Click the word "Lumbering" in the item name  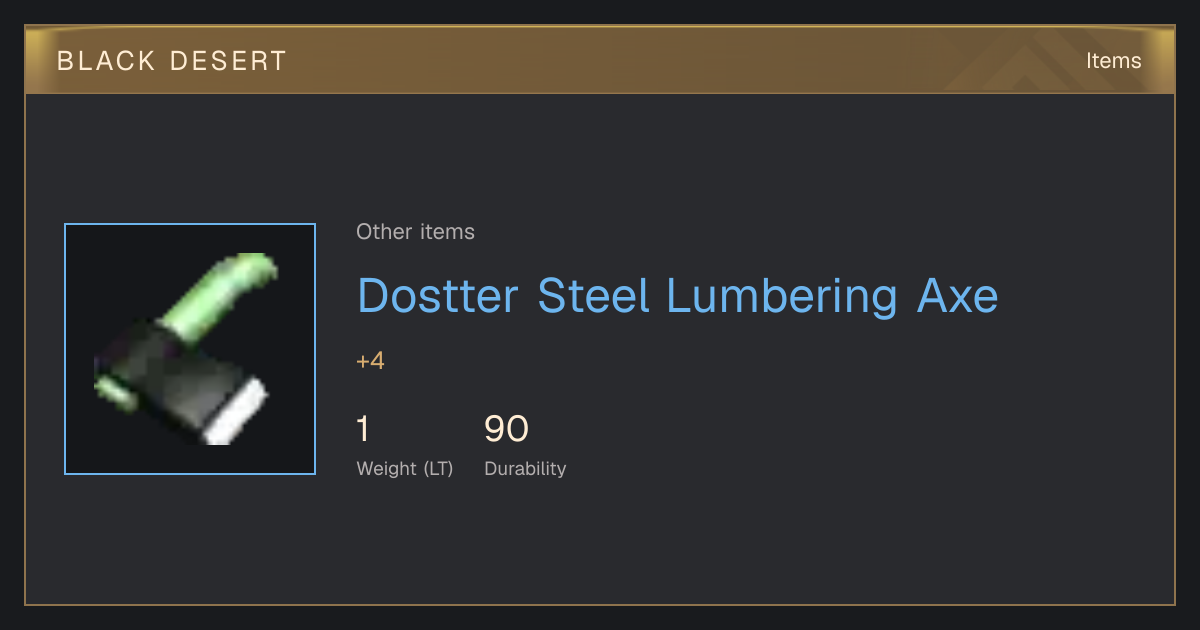783,297
